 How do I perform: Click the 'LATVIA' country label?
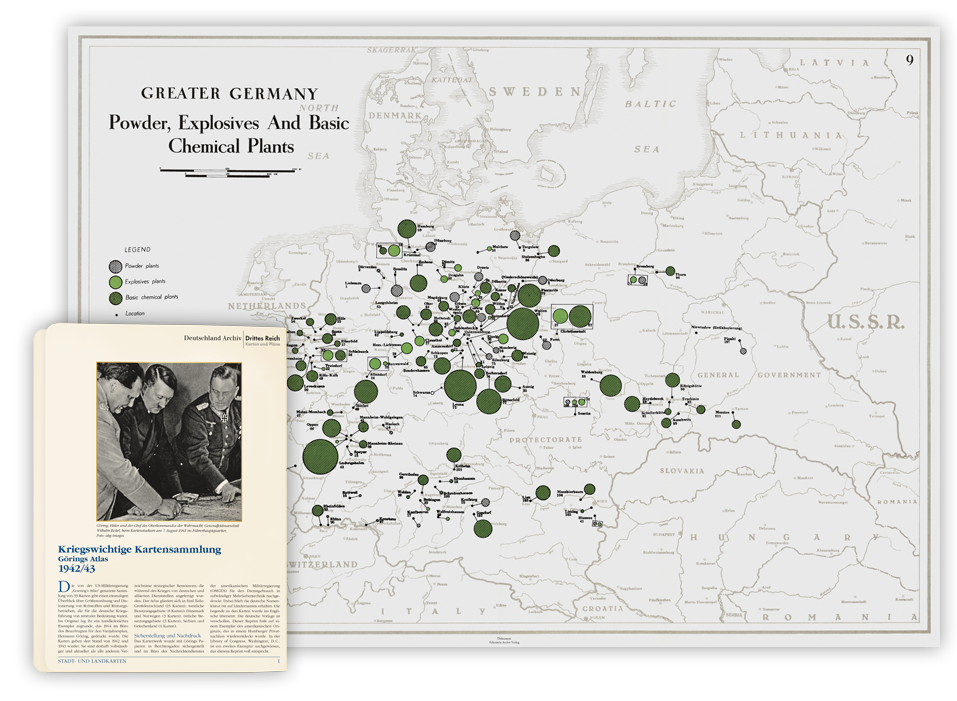pos(834,62)
